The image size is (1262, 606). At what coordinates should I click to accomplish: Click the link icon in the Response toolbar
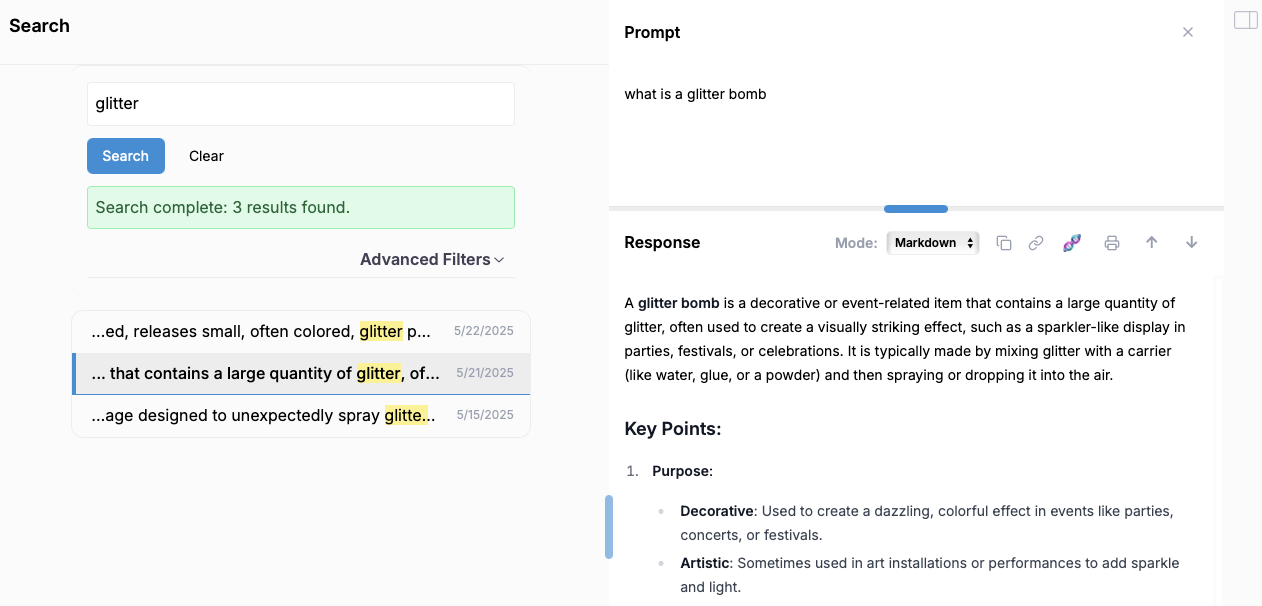pyautogui.click(x=1036, y=243)
